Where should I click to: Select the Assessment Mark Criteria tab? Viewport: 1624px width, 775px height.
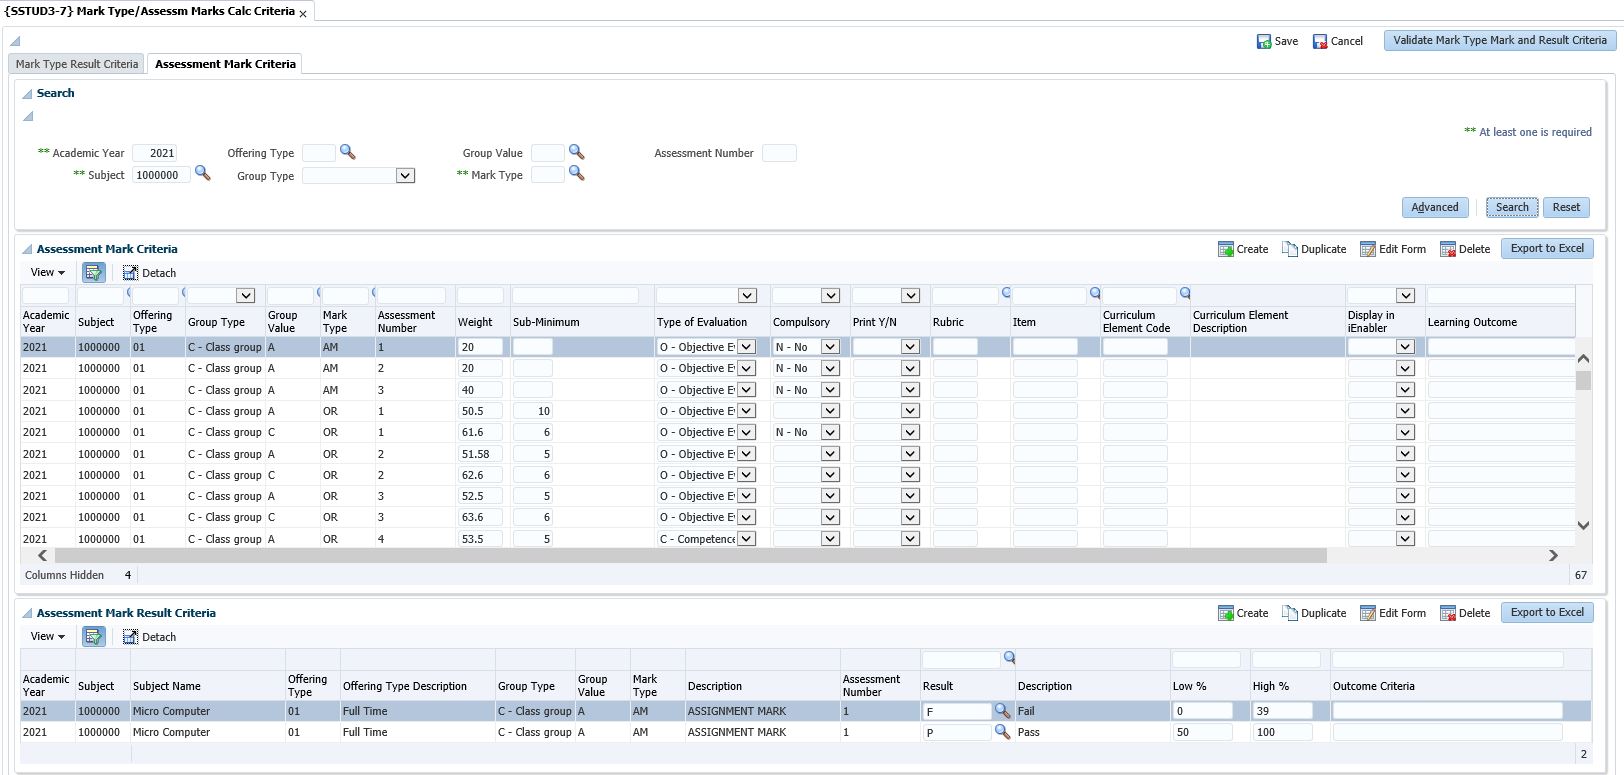225,64
